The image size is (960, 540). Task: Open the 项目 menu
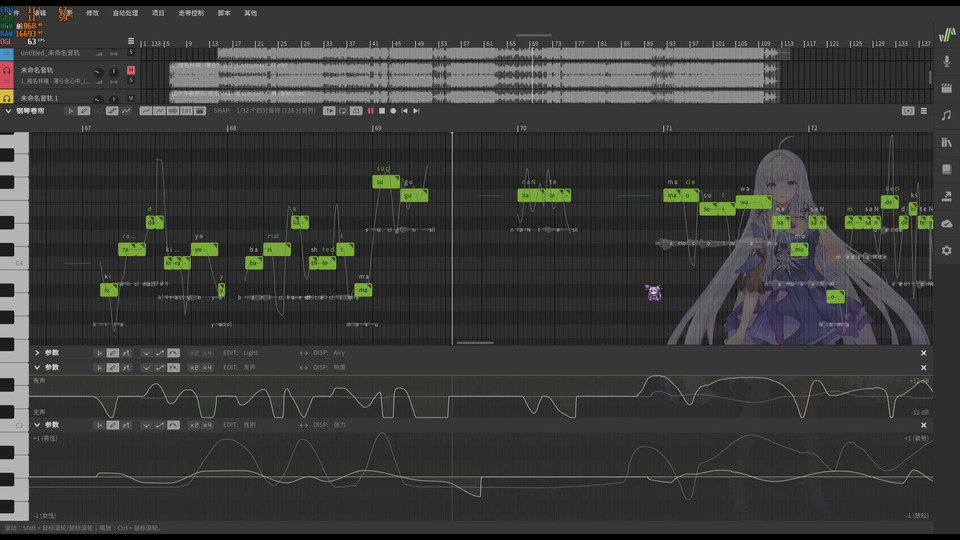[x=158, y=13]
